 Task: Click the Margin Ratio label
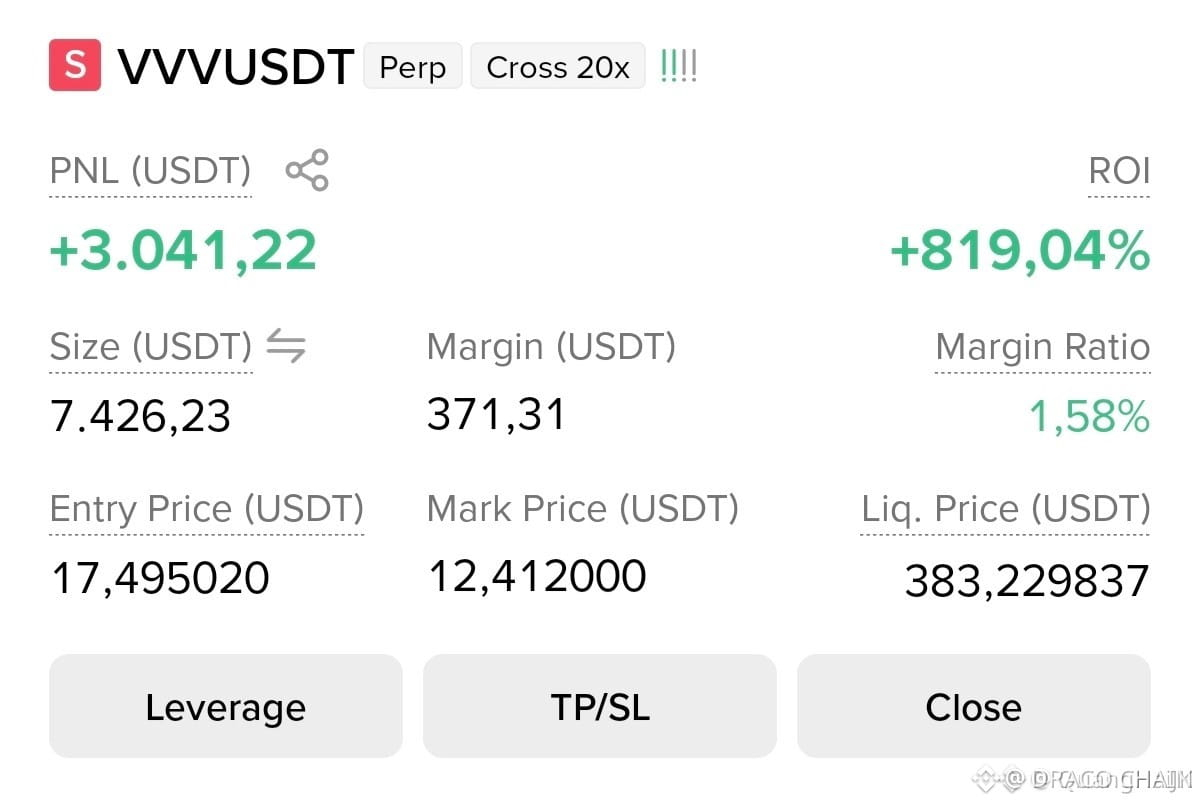1043,347
